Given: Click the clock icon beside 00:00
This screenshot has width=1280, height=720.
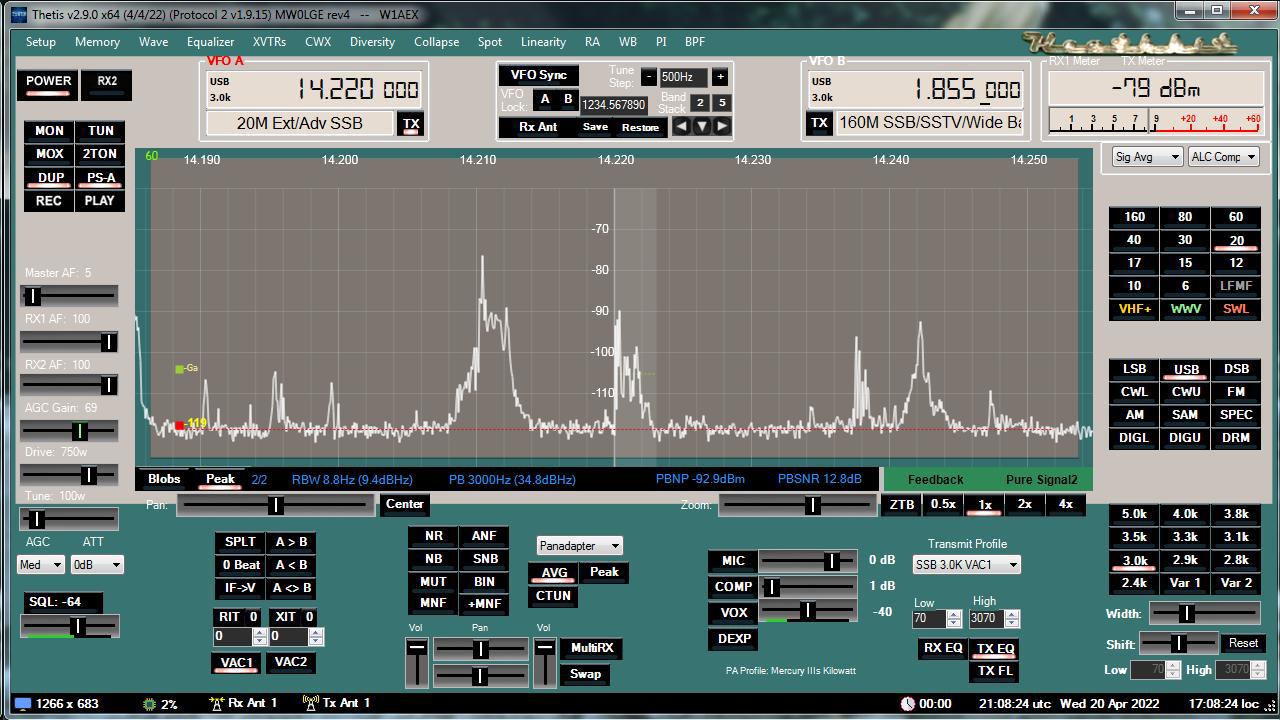Looking at the screenshot, I should click(x=907, y=704).
